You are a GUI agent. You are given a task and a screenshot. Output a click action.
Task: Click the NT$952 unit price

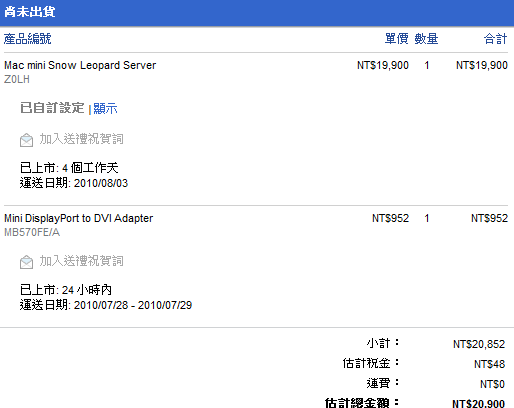pos(390,218)
